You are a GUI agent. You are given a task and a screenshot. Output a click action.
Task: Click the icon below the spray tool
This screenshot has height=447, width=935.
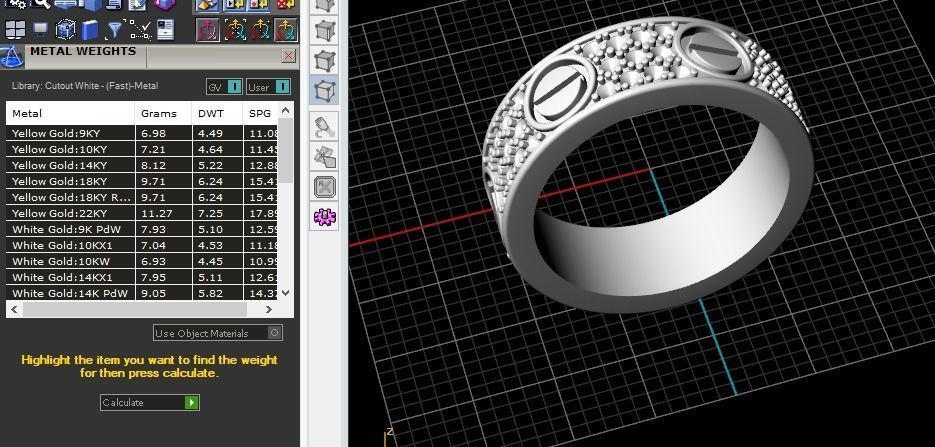pos(326,156)
